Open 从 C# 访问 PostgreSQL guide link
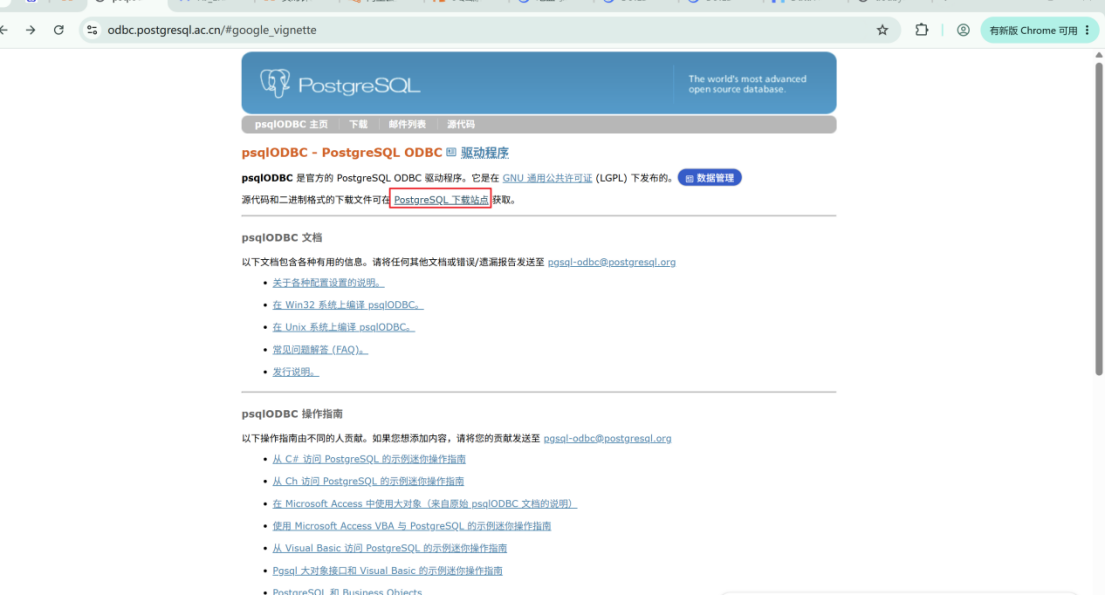1106x595 pixels. [x=369, y=459]
